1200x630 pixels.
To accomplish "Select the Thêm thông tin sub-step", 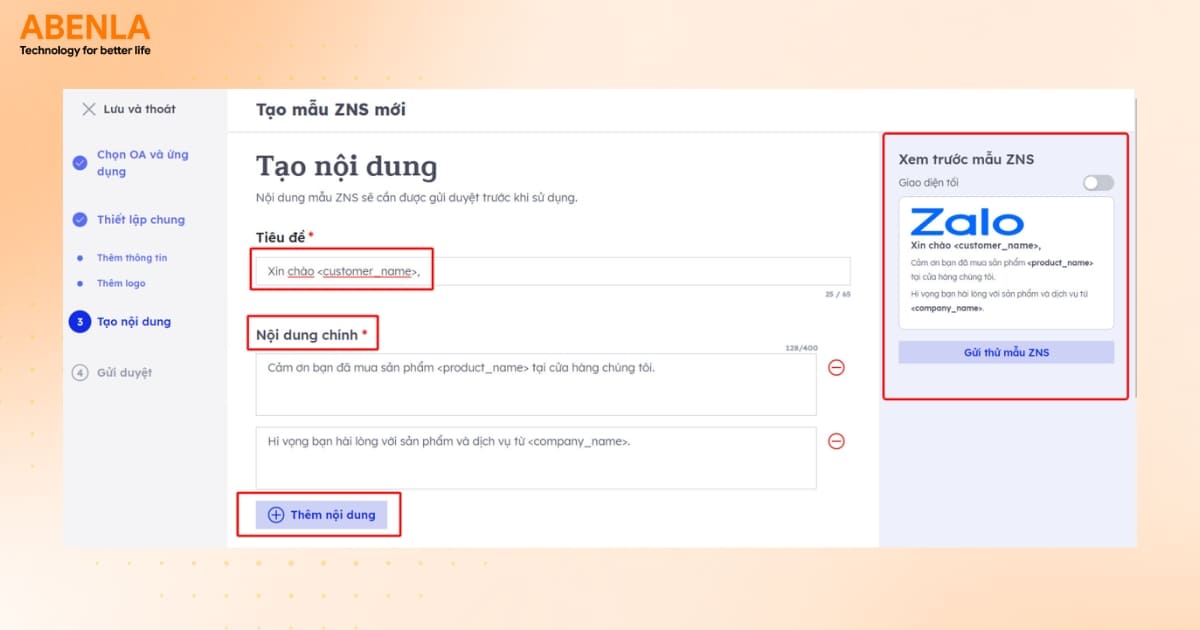I will (132, 258).
